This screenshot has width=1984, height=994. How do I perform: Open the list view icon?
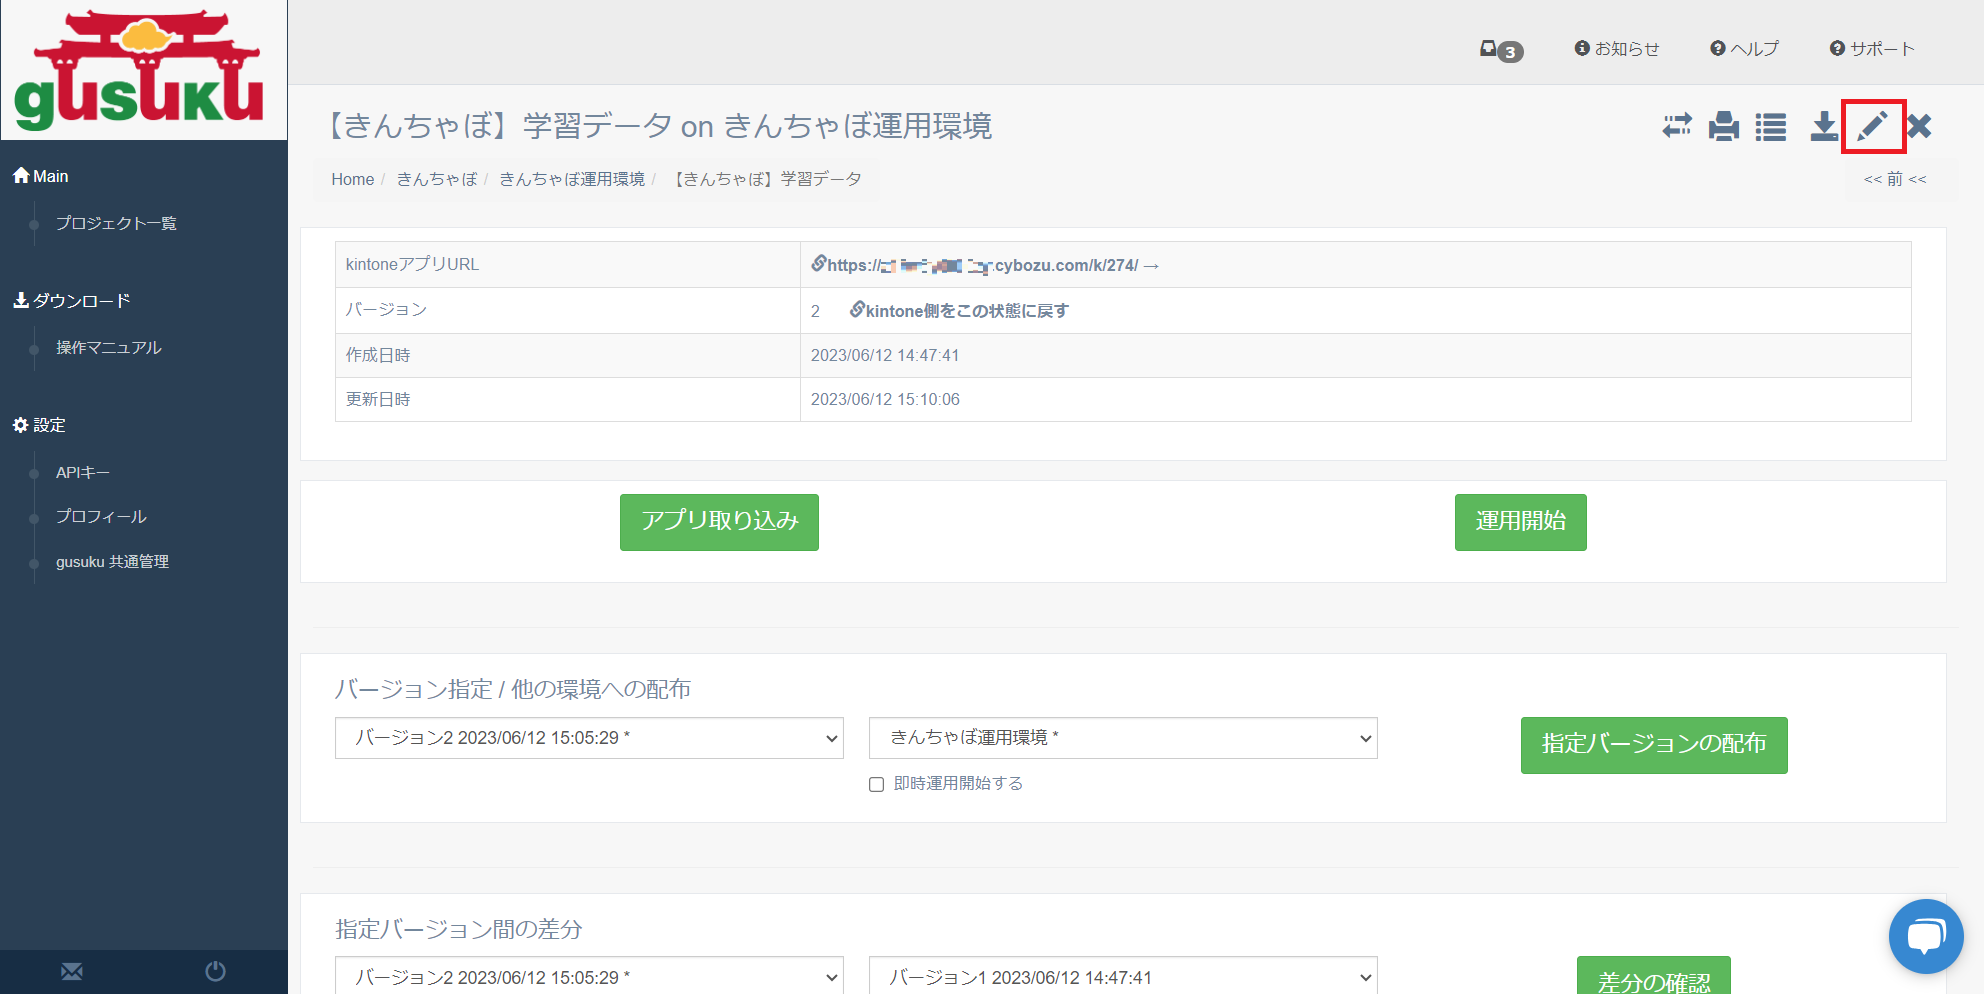click(x=1770, y=127)
